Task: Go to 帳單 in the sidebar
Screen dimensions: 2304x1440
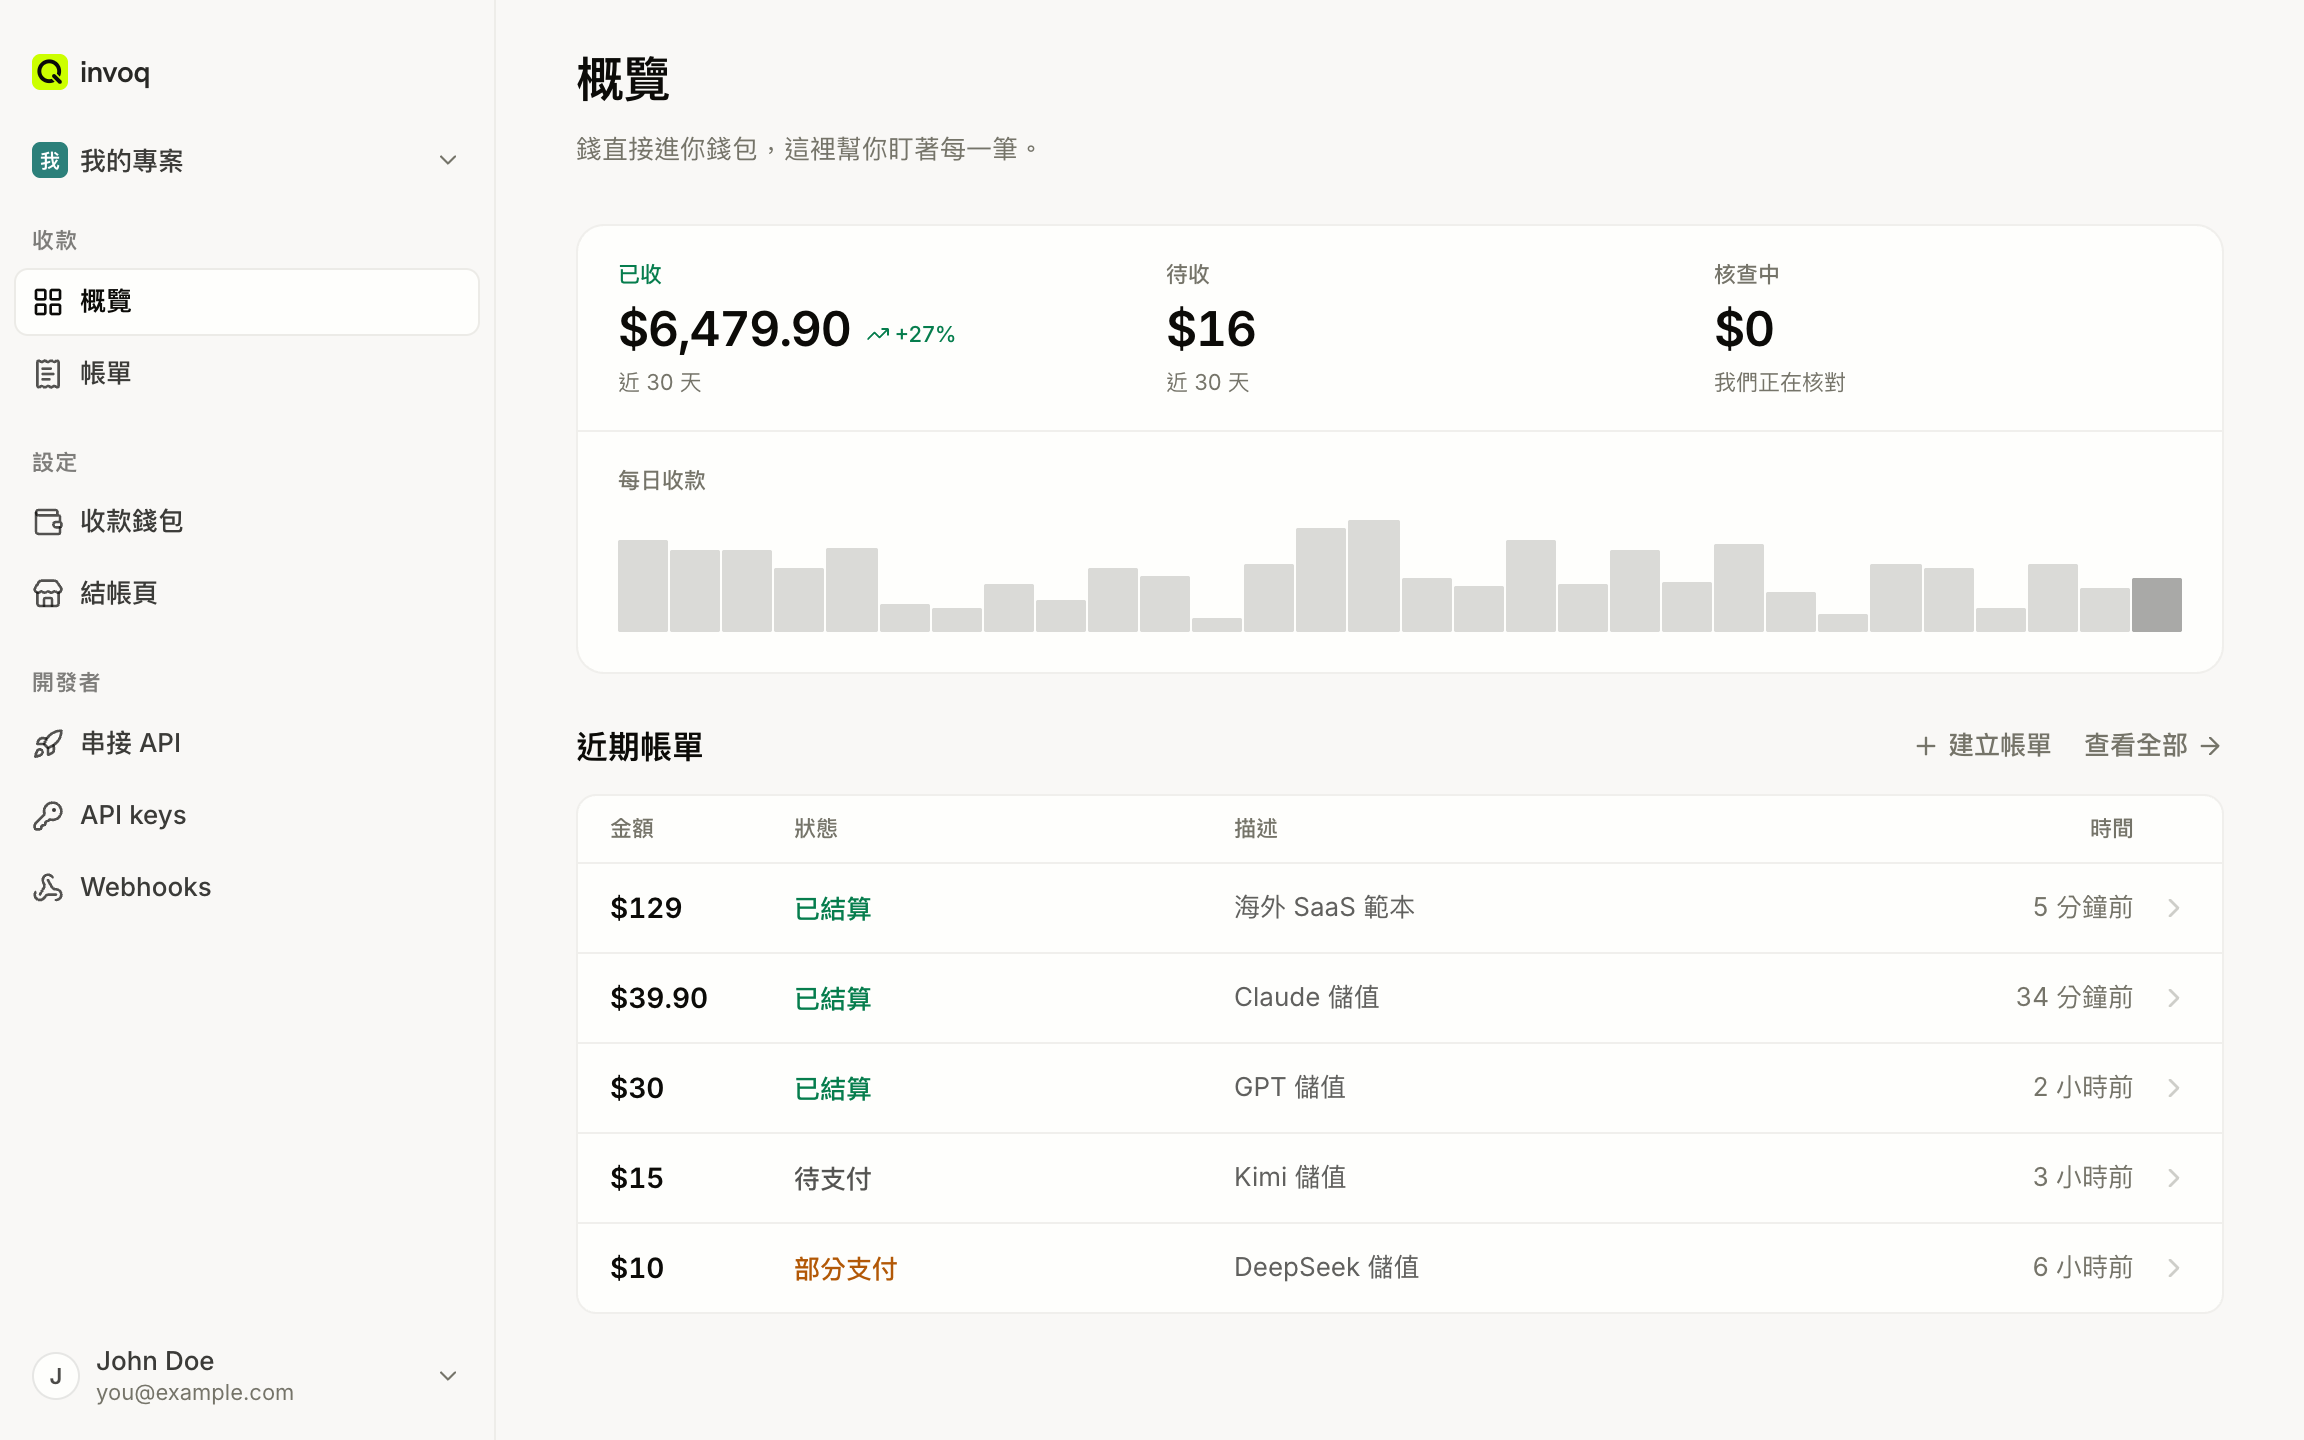Action: (247, 374)
